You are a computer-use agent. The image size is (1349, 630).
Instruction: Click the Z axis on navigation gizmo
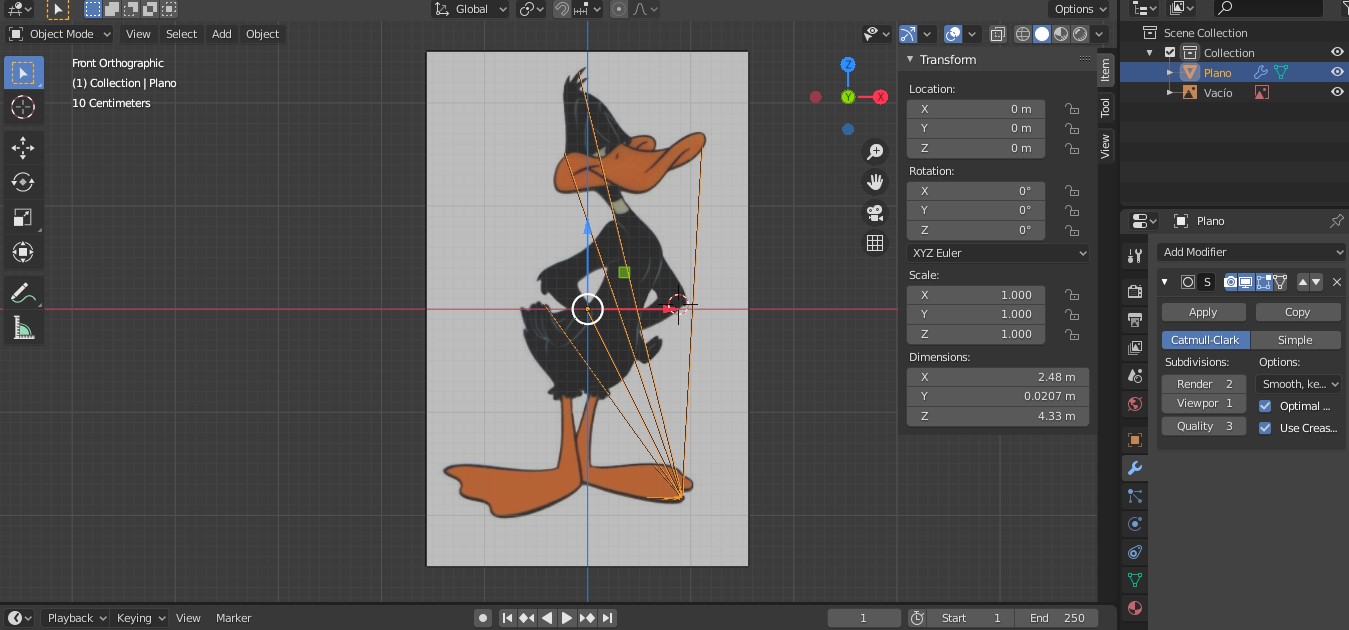[847, 65]
